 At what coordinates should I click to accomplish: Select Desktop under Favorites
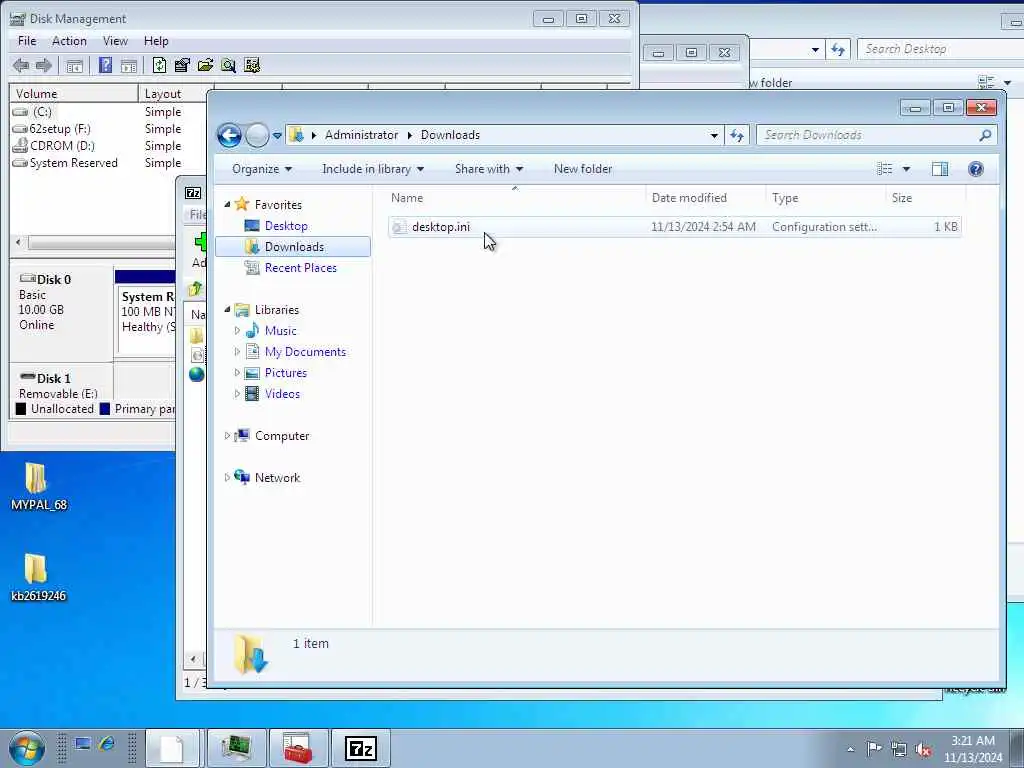(x=286, y=226)
